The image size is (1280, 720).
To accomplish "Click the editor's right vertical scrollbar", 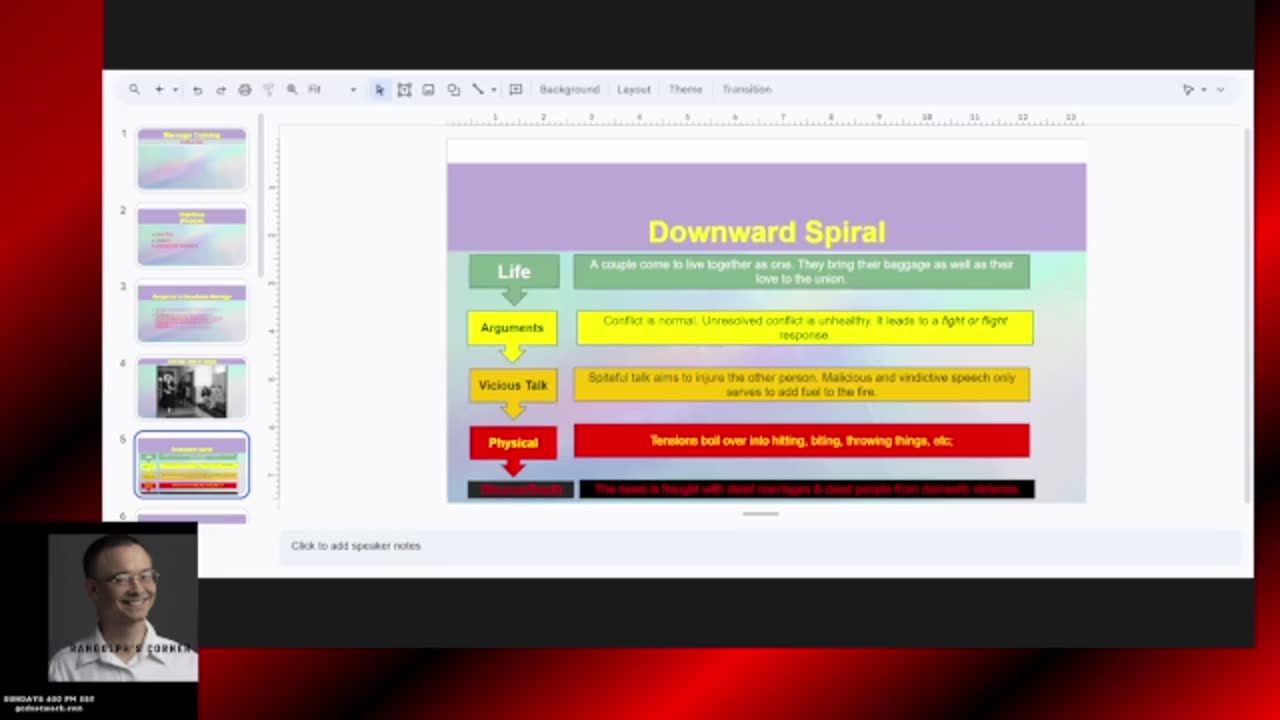I will click(1246, 315).
